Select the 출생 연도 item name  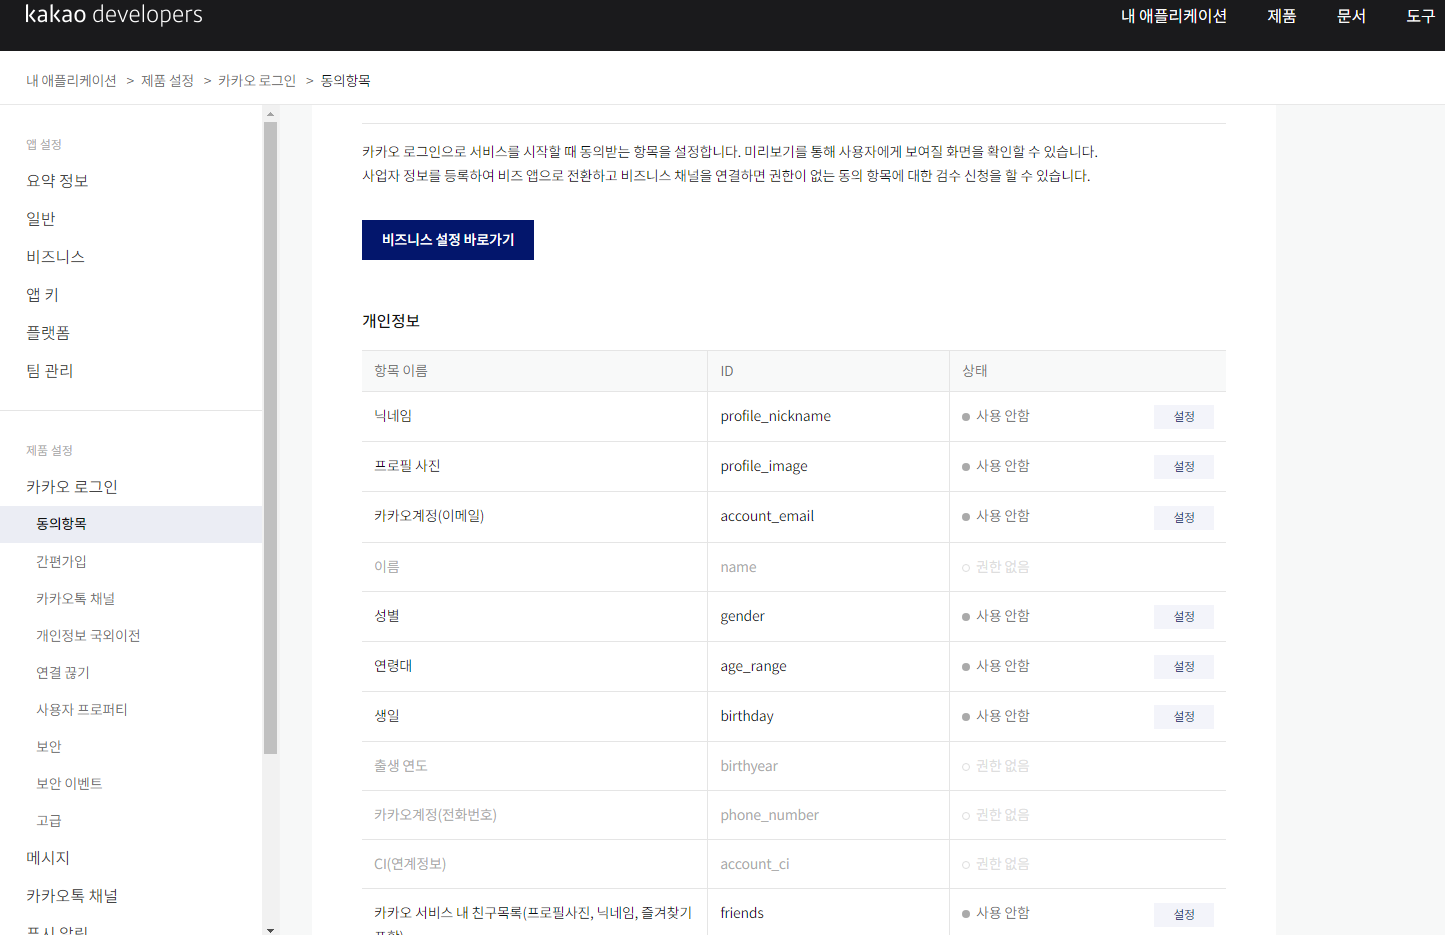[x=401, y=766]
